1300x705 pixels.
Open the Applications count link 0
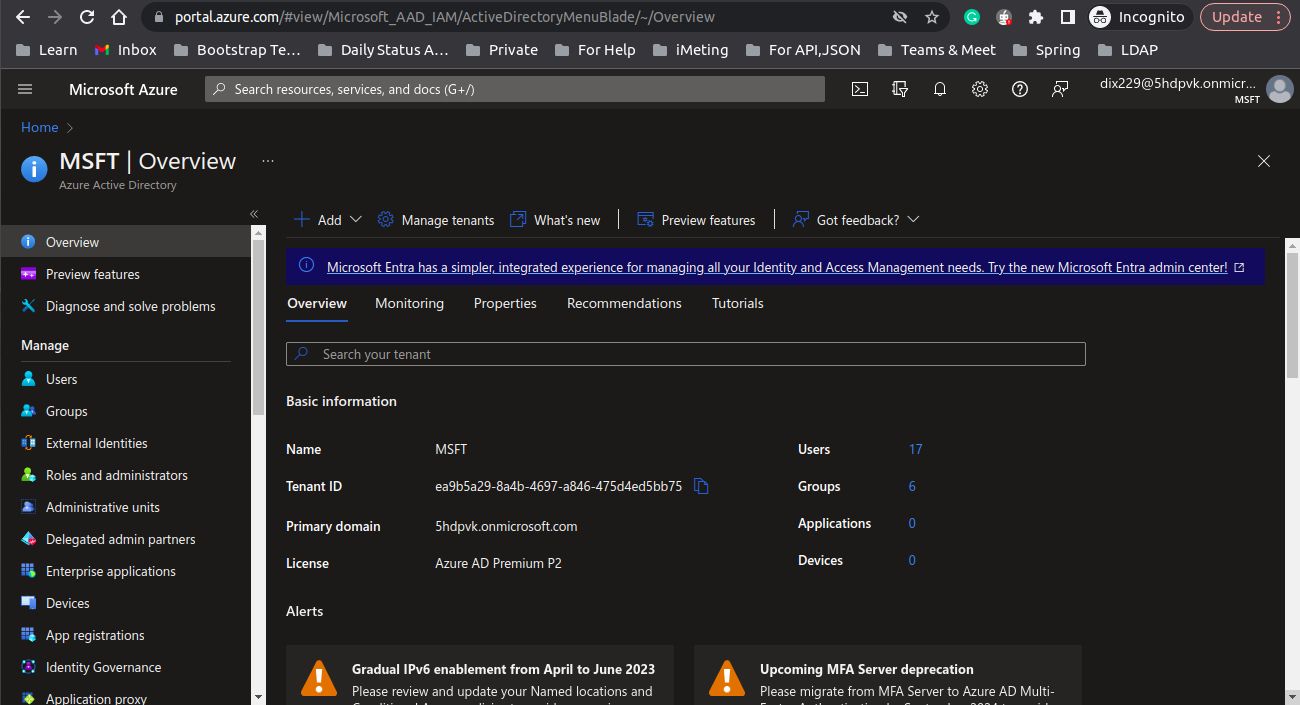pyautogui.click(x=912, y=523)
